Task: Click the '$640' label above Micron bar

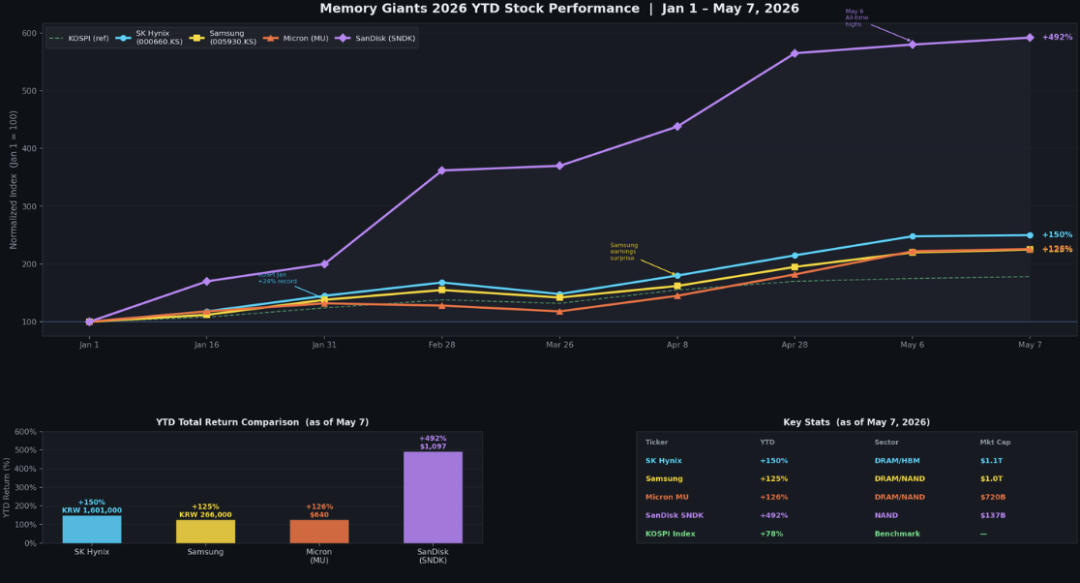Action: [x=319, y=515]
